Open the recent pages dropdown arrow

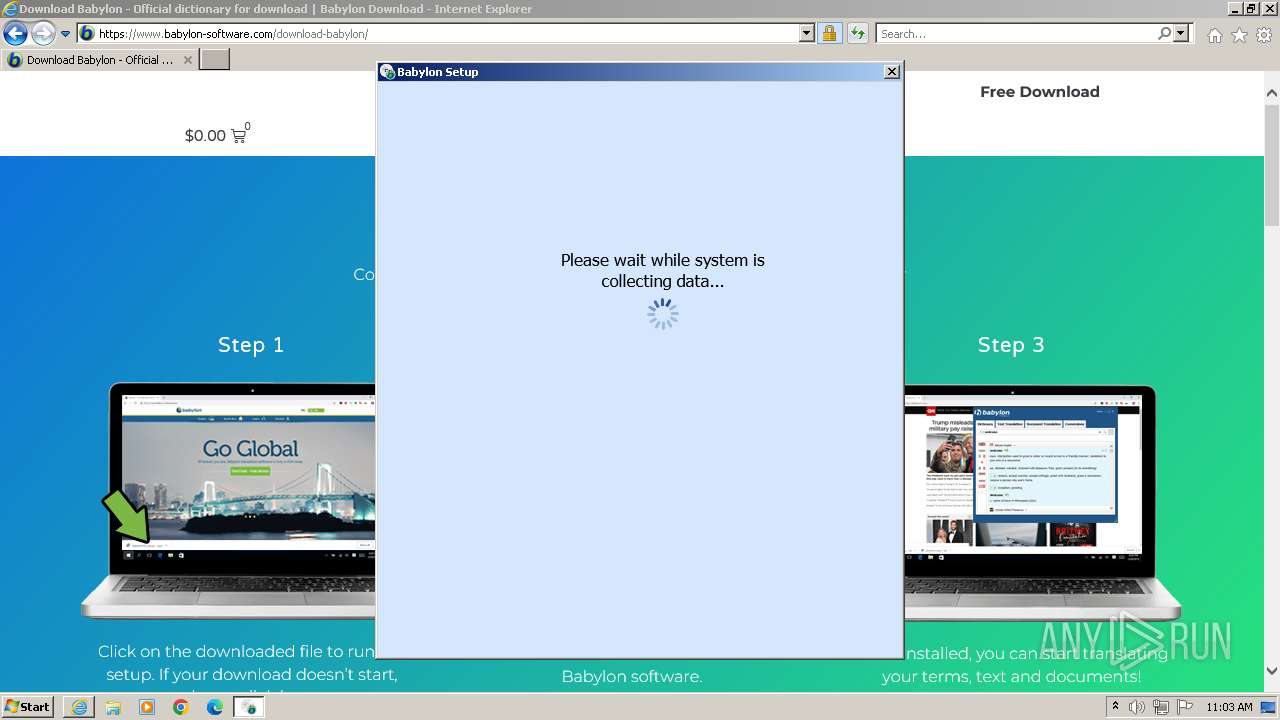click(65, 34)
